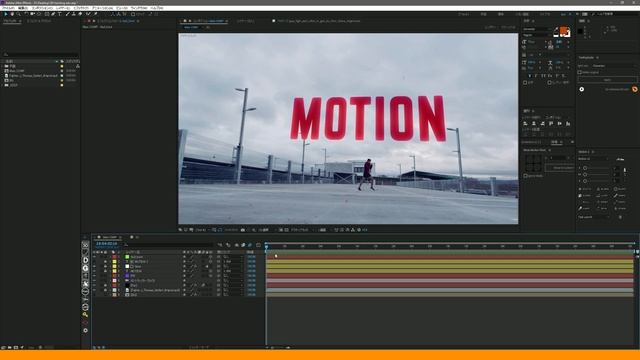The width and height of the screenshot is (640, 360).
Task: Open the Graph Editor from timeline header
Action: pyautogui.click(x=258, y=245)
